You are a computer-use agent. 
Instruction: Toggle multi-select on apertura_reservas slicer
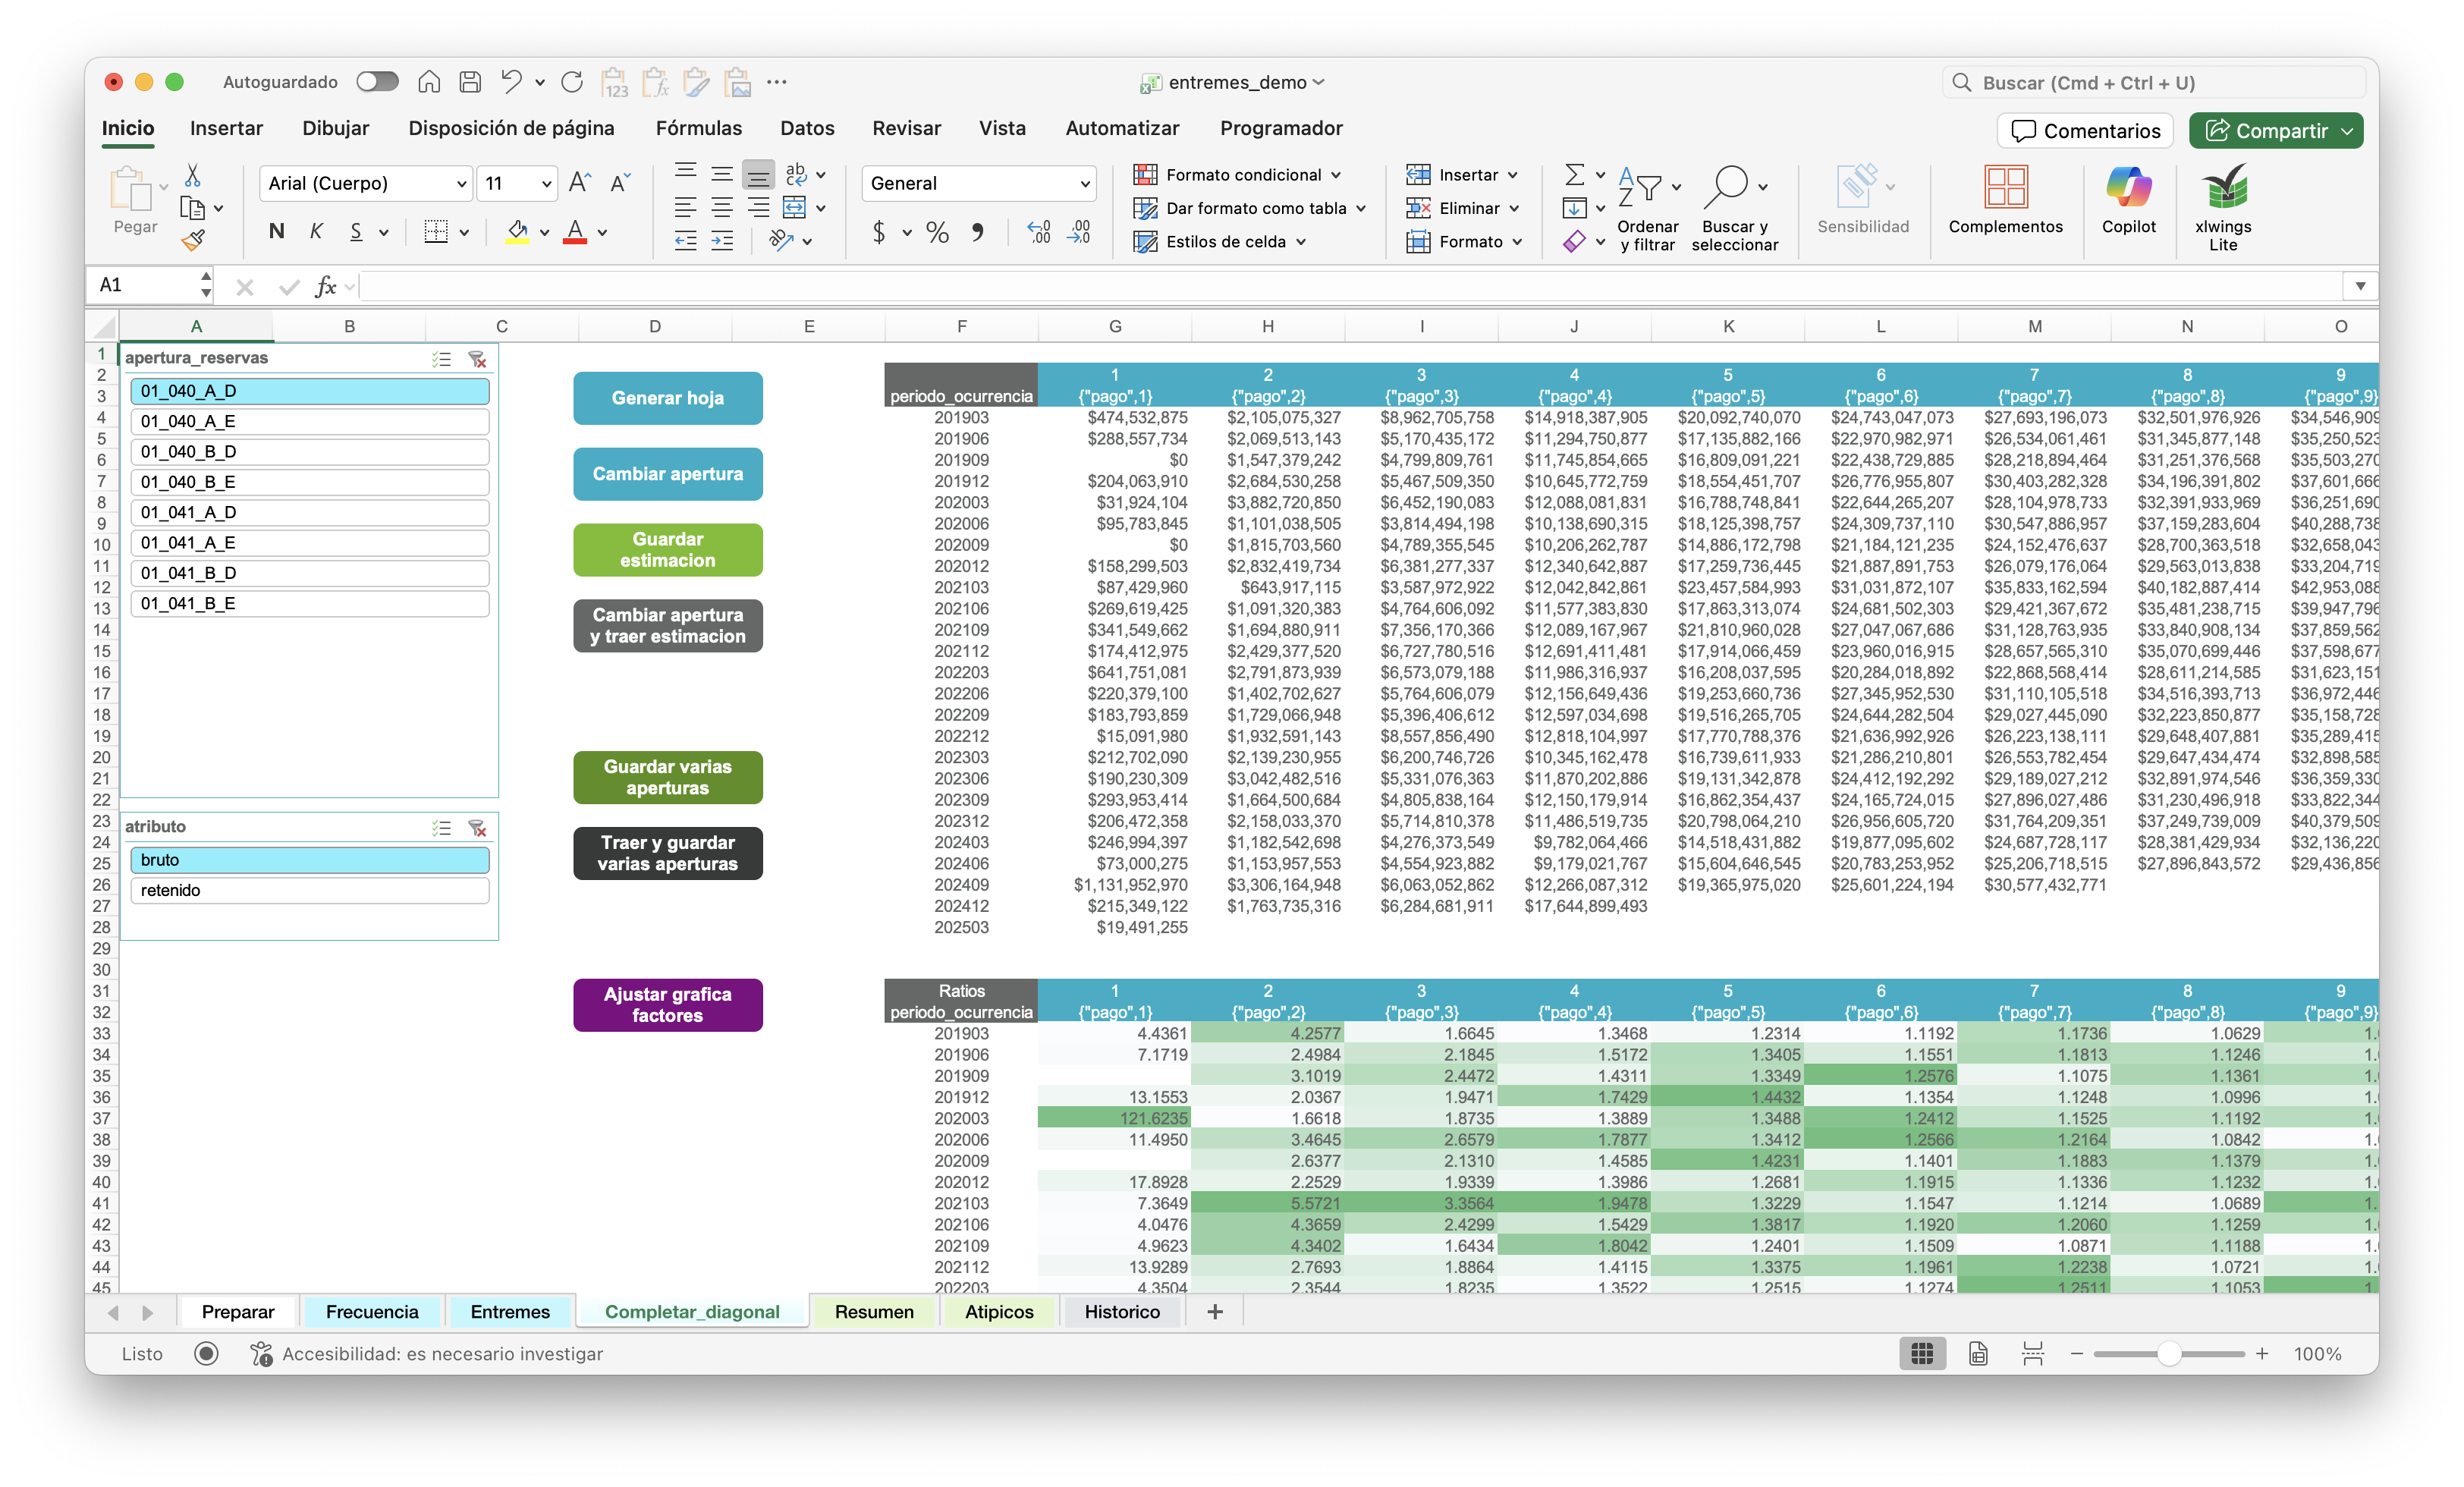(441, 359)
